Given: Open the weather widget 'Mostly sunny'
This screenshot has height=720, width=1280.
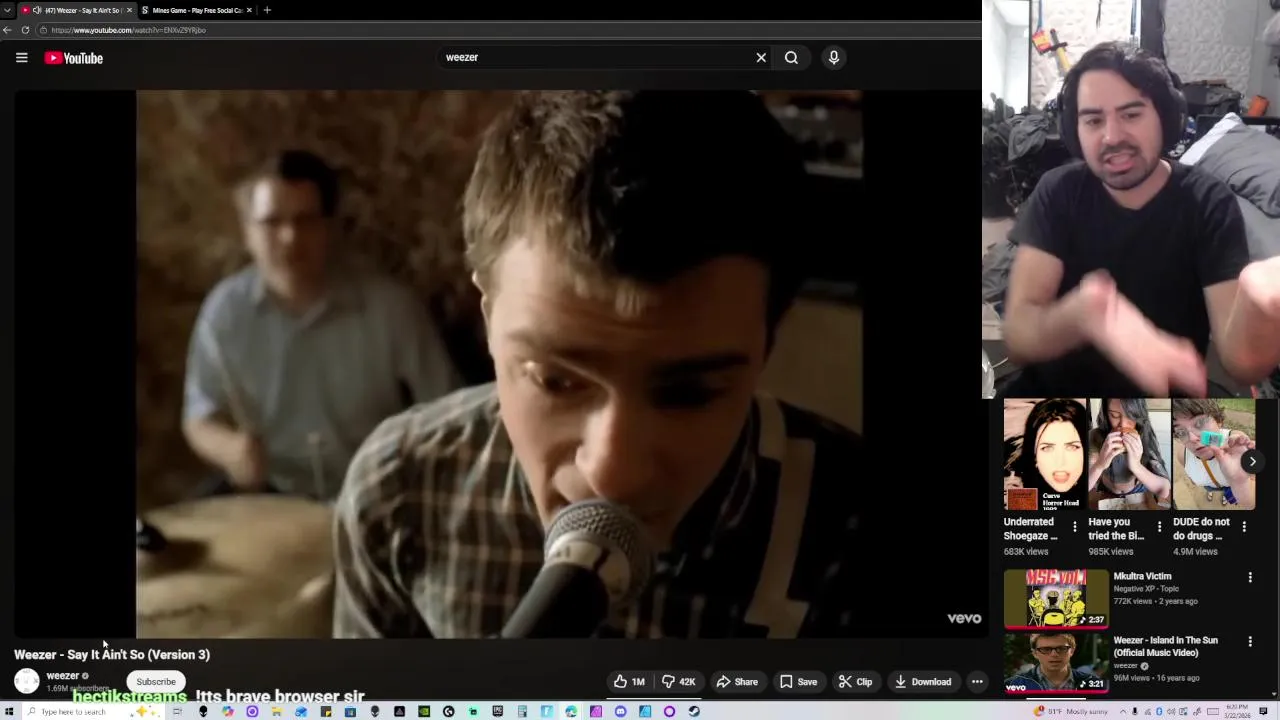Looking at the screenshot, I should point(1070,711).
